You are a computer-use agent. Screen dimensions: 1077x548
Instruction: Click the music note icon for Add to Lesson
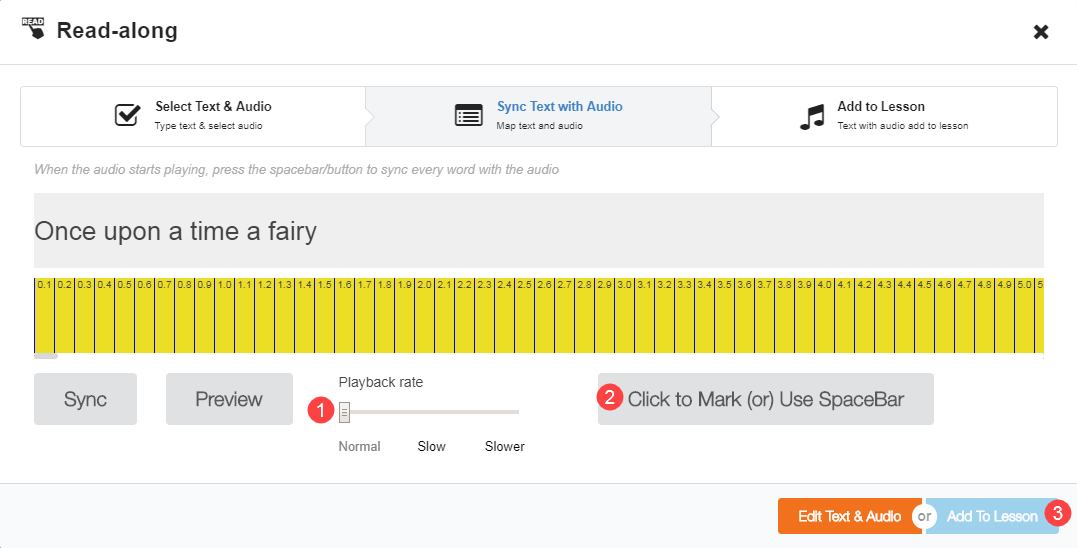point(811,116)
